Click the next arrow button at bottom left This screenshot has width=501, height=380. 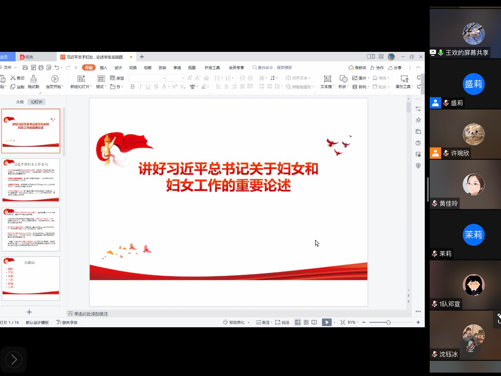point(13,360)
